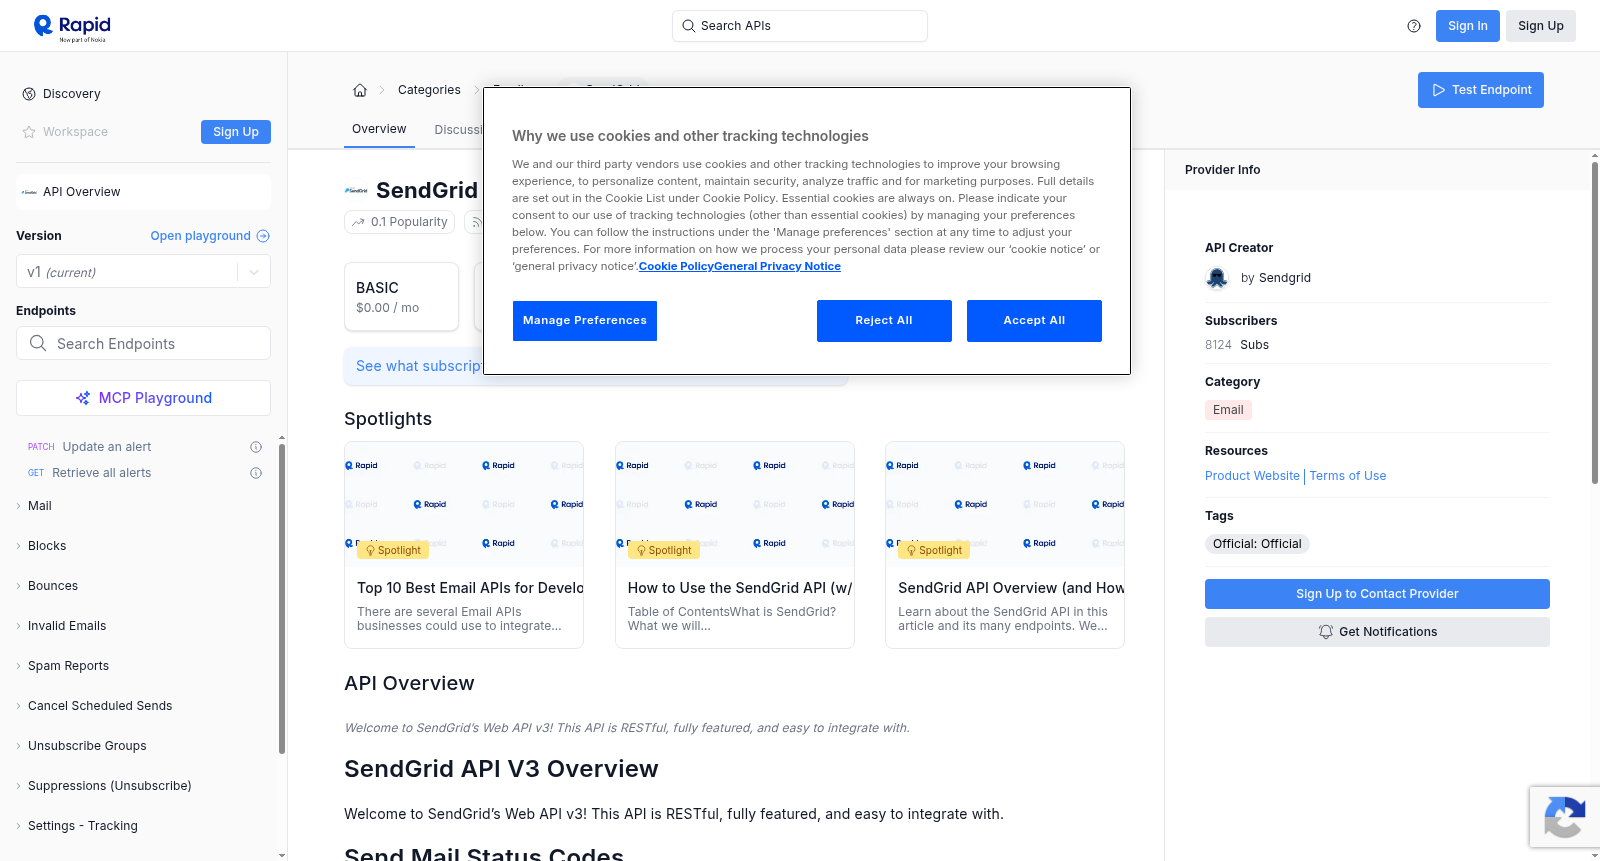Reject all cookies

(x=884, y=321)
